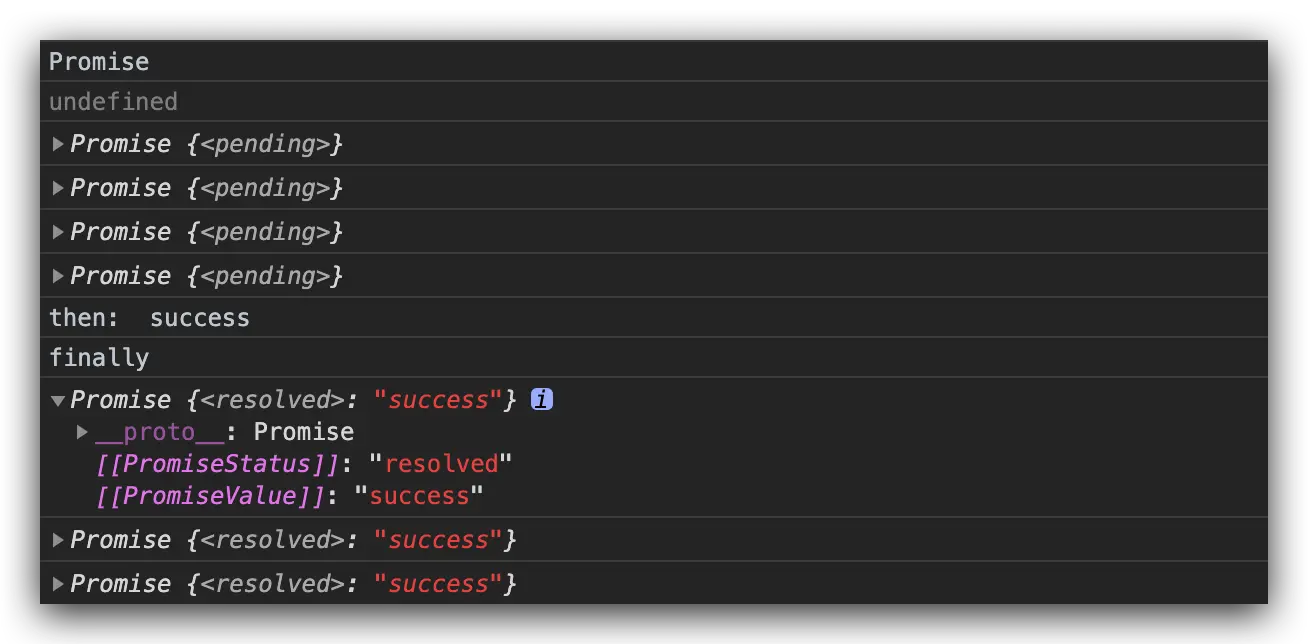Viewport: 1308px width, 644px height.
Task: Expand the fourth pending Promise entry
Action: click(58, 276)
